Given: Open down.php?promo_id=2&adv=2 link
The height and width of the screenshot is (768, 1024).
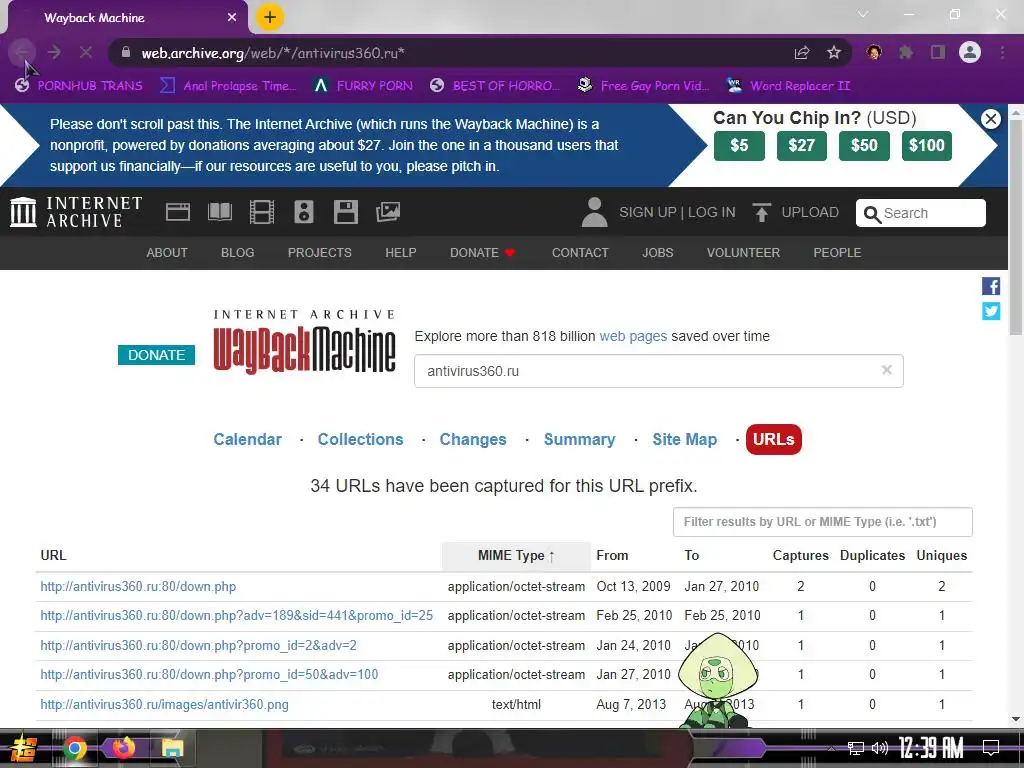Looking at the screenshot, I should click(198, 645).
